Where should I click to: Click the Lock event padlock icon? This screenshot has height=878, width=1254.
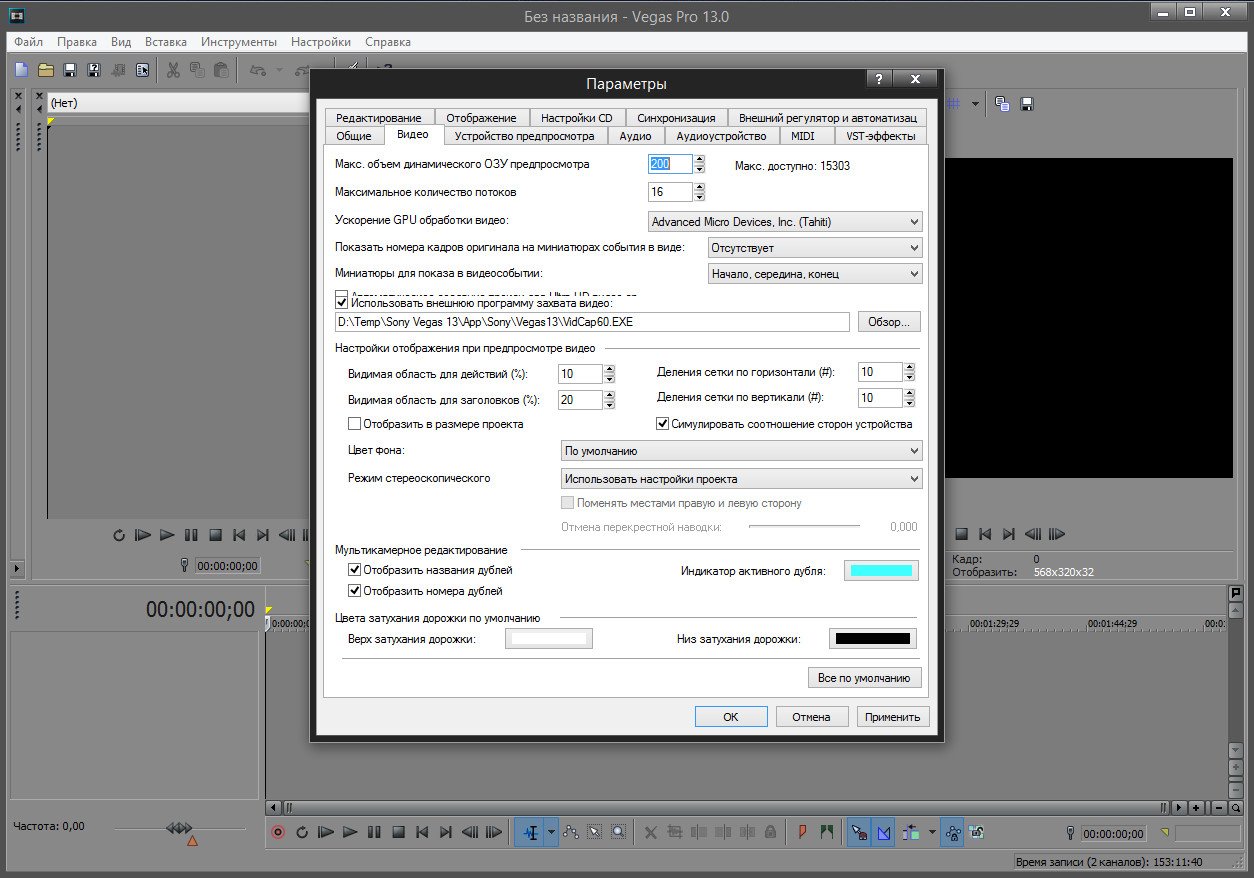pos(770,831)
